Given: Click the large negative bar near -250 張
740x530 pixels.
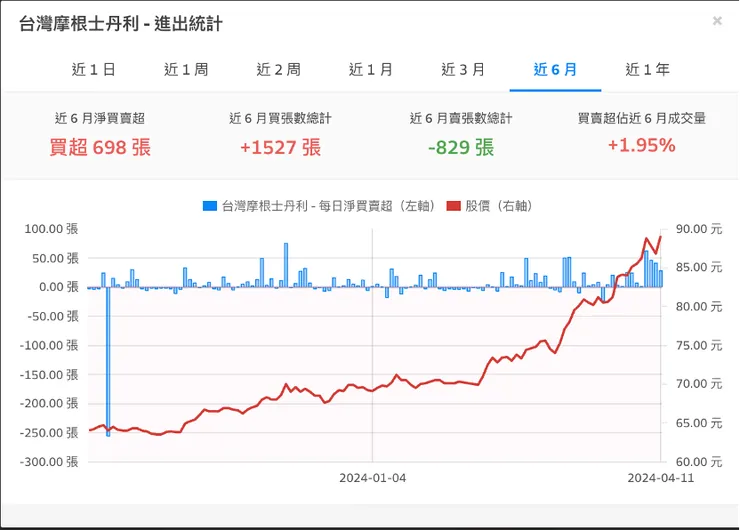Looking at the screenshot, I should pos(108,361).
